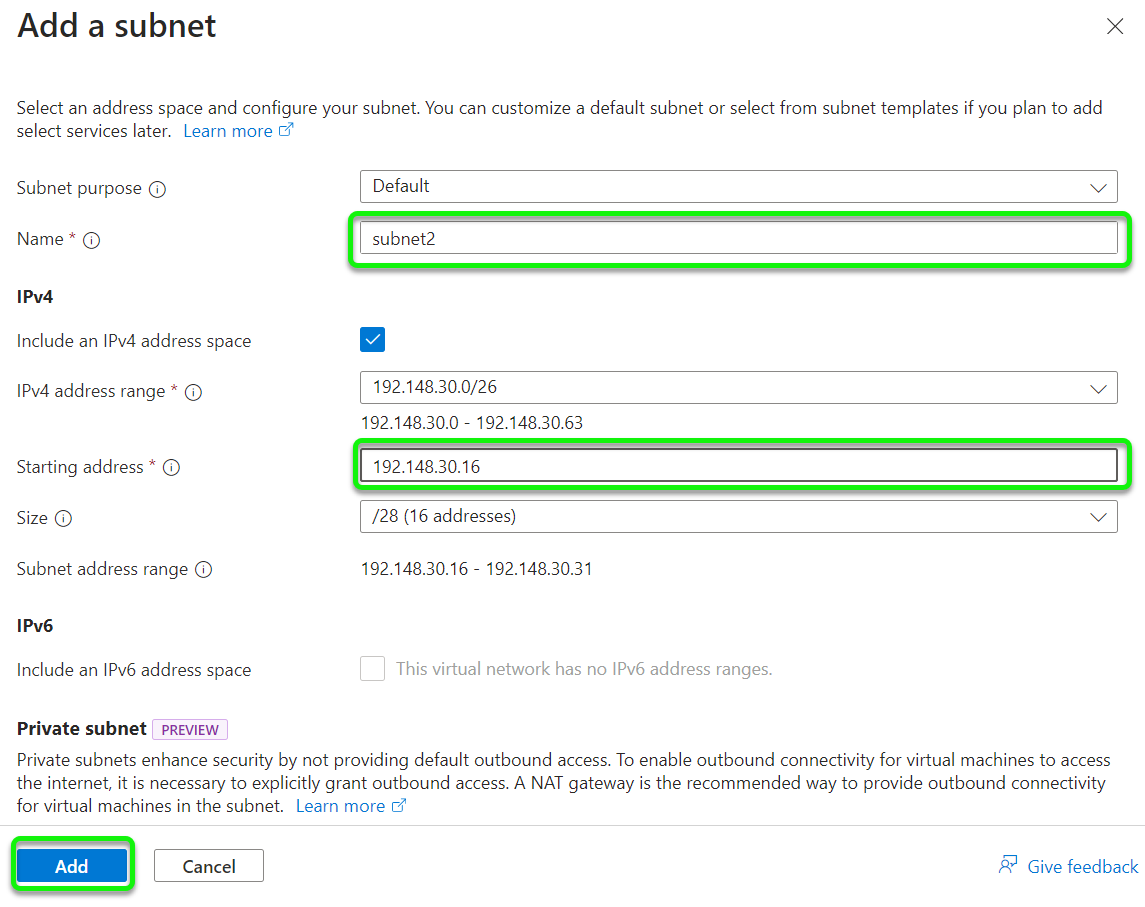
Task: Open the top Learn more link
Action: click(x=226, y=130)
